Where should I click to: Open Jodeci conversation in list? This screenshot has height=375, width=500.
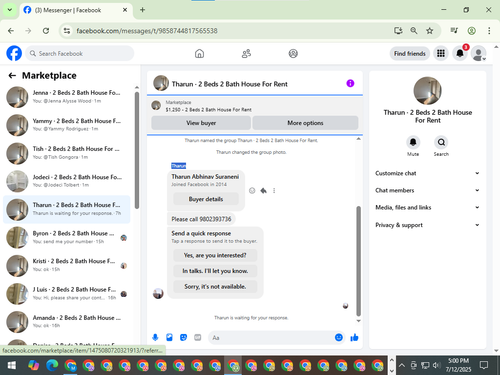[67, 181]
